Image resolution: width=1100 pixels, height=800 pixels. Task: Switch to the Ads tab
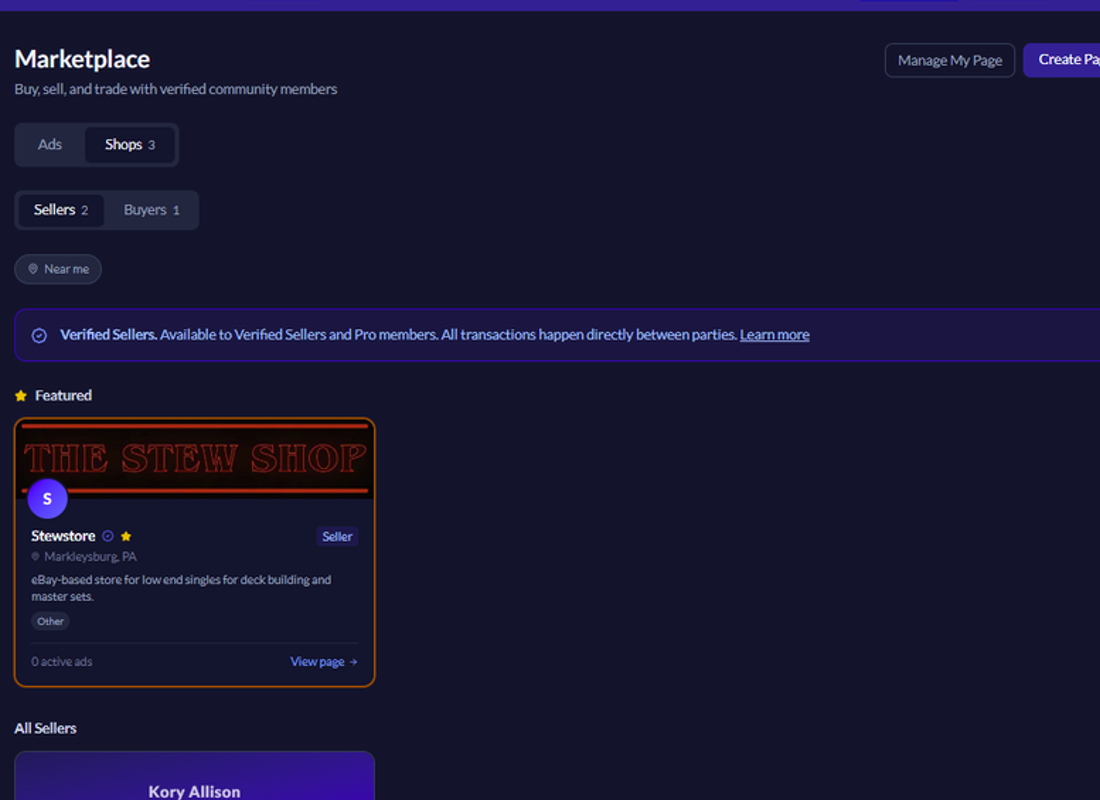pyautogui.click(x=50, y=145)
